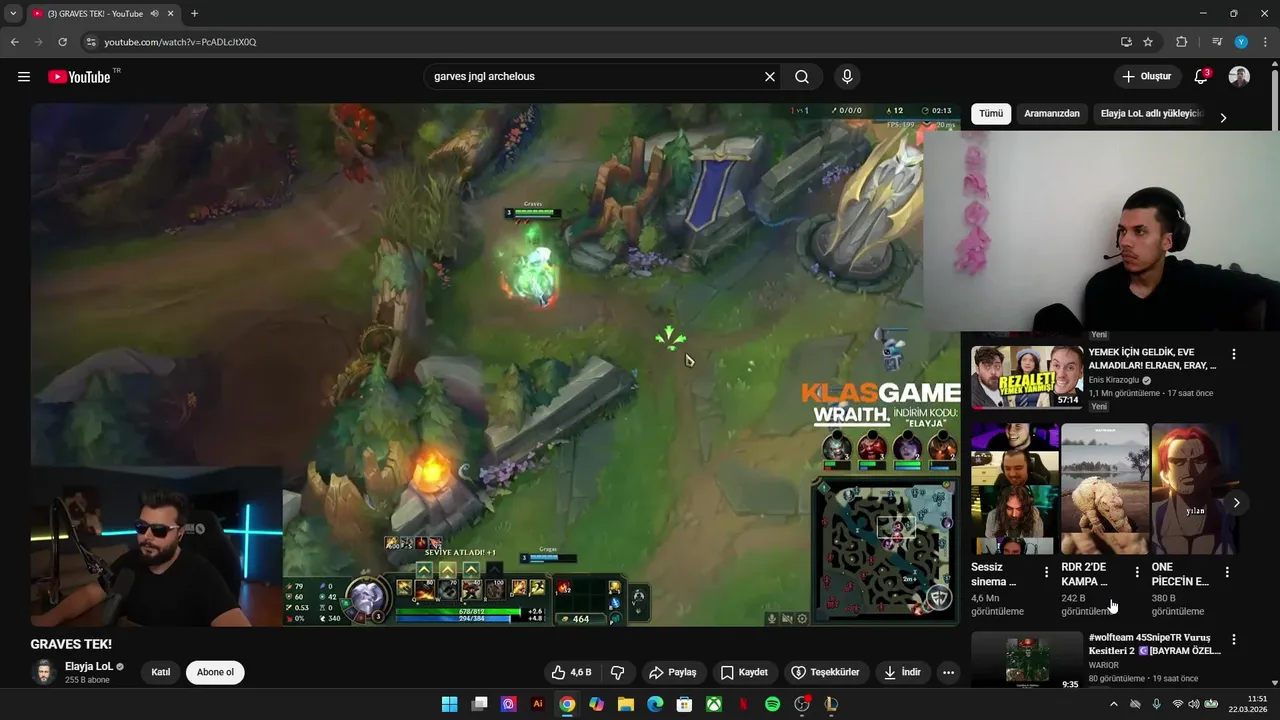The image size is (1280, 720).
Task: Start voice search with the microphone
Action: pos(847,77)
